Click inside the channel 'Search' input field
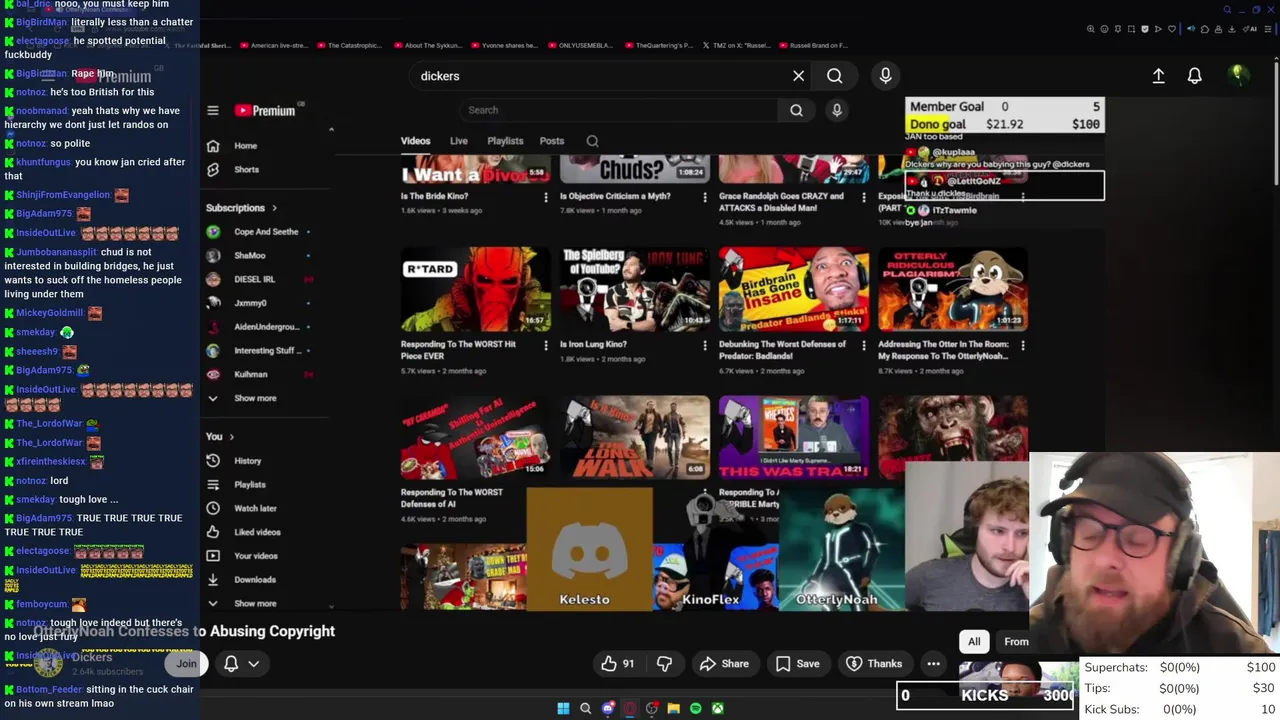The width and height of the screenshot is (1280, 720). [620, 110]
